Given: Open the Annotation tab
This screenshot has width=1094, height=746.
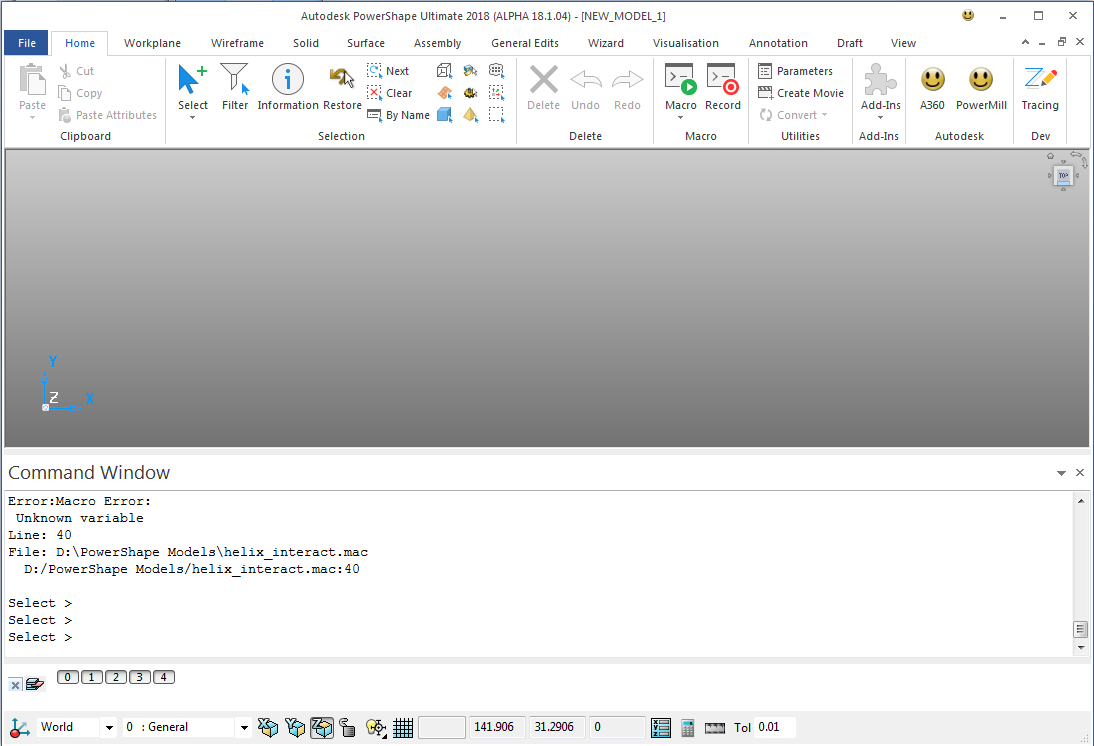Looking at the screenshot, I should tap(778, 43).
